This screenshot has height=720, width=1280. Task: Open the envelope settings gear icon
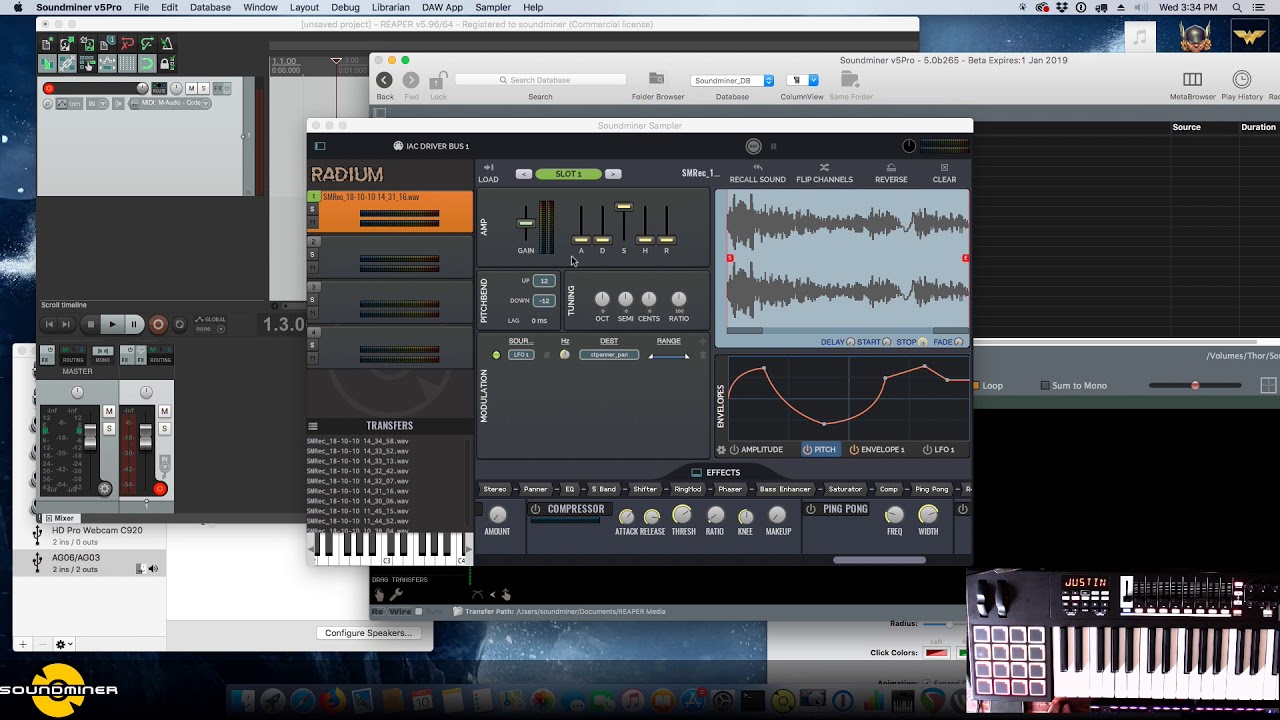point(721,450)
